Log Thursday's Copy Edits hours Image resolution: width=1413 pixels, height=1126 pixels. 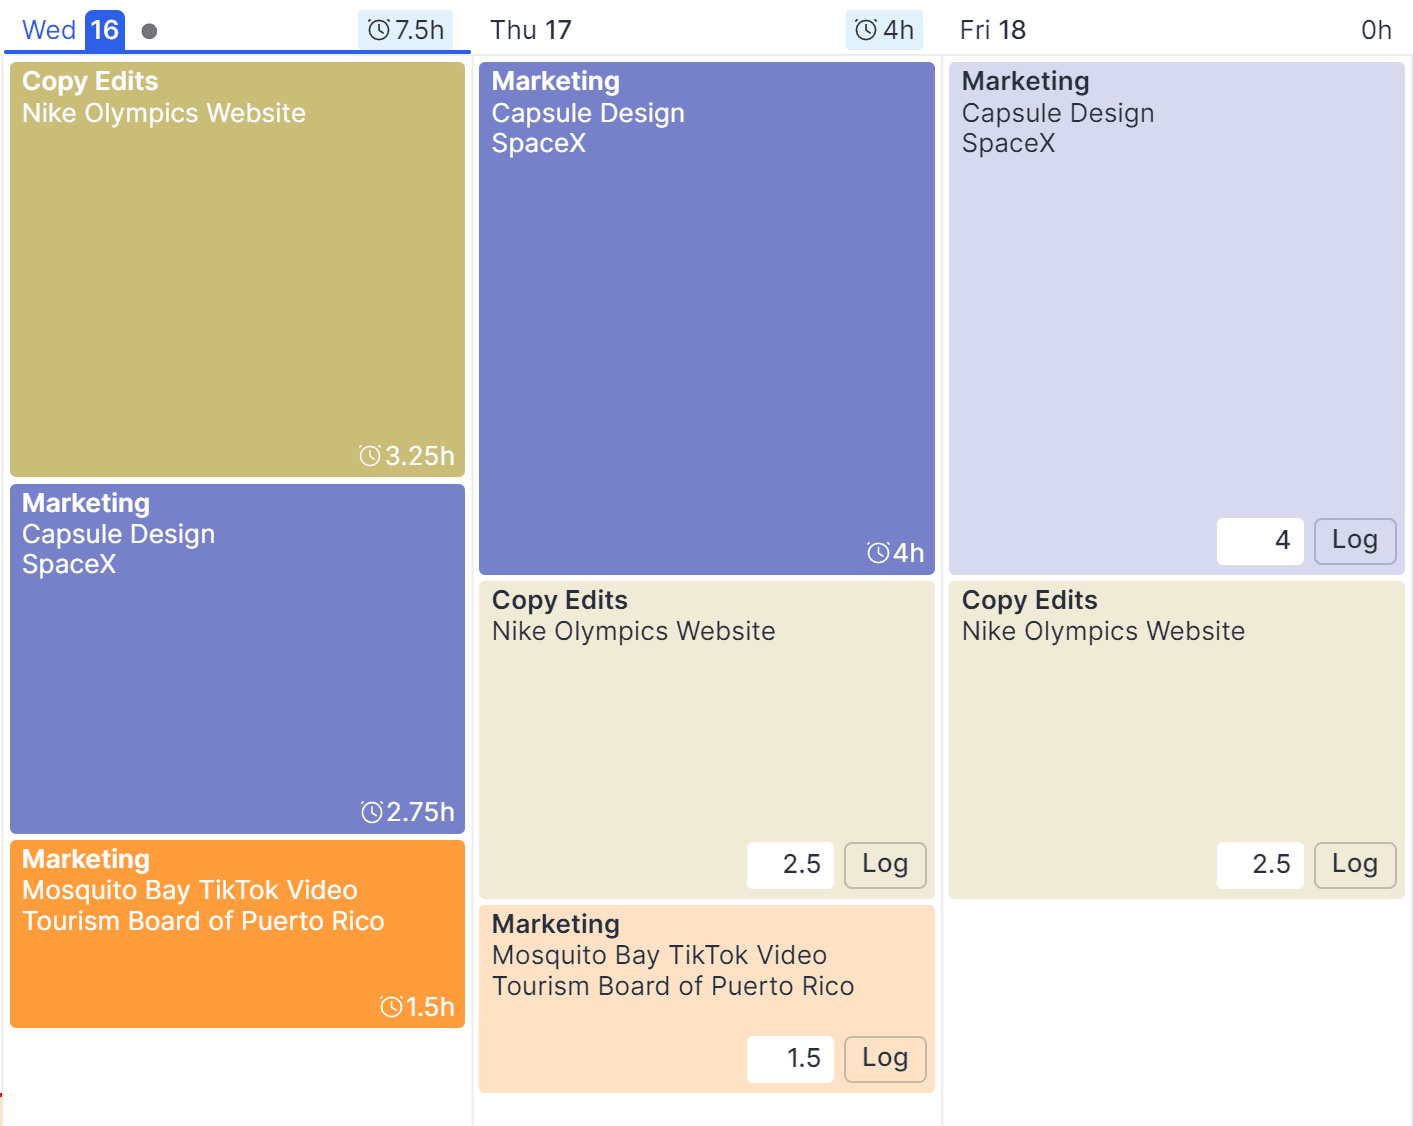pyautogui.click(x=885, y=865)
